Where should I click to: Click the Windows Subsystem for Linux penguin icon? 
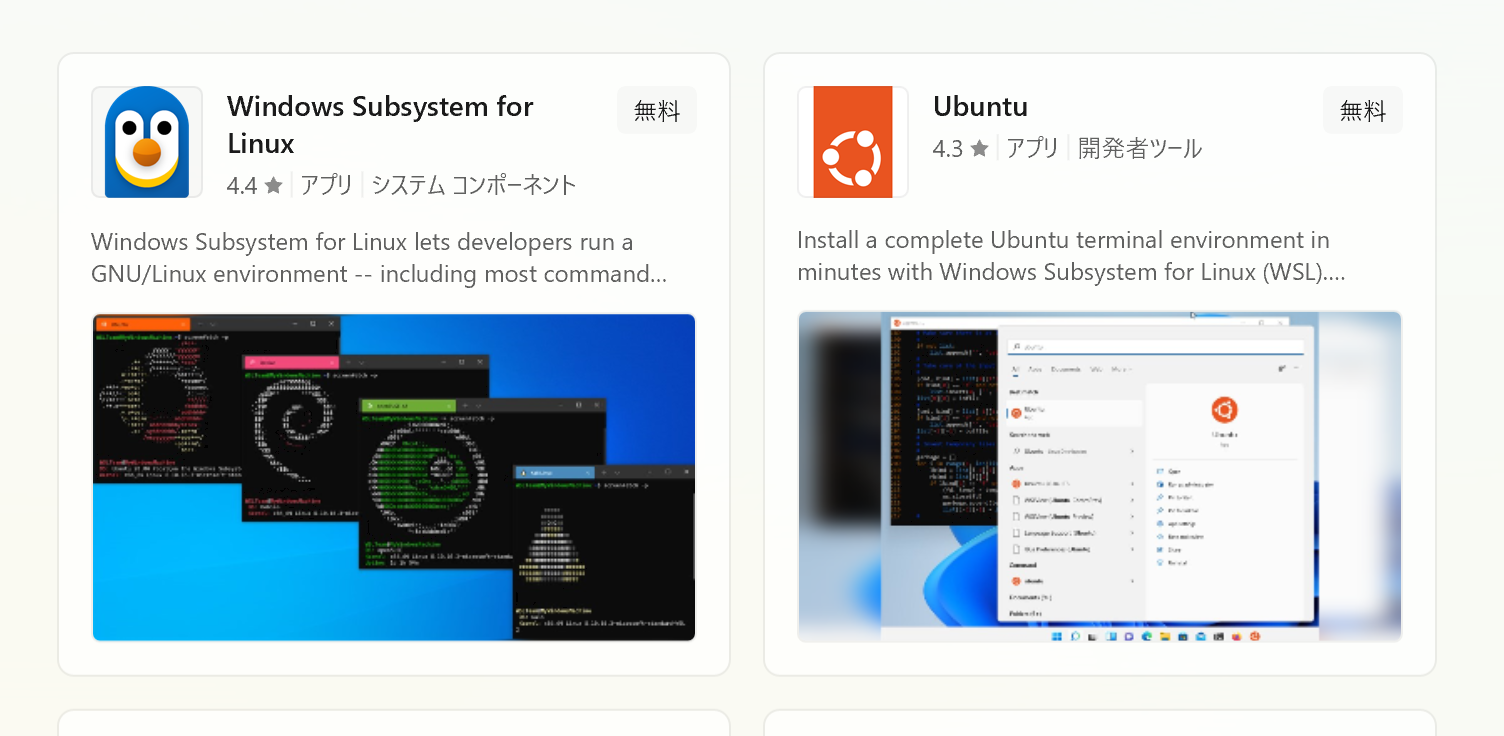click(147, 142)
